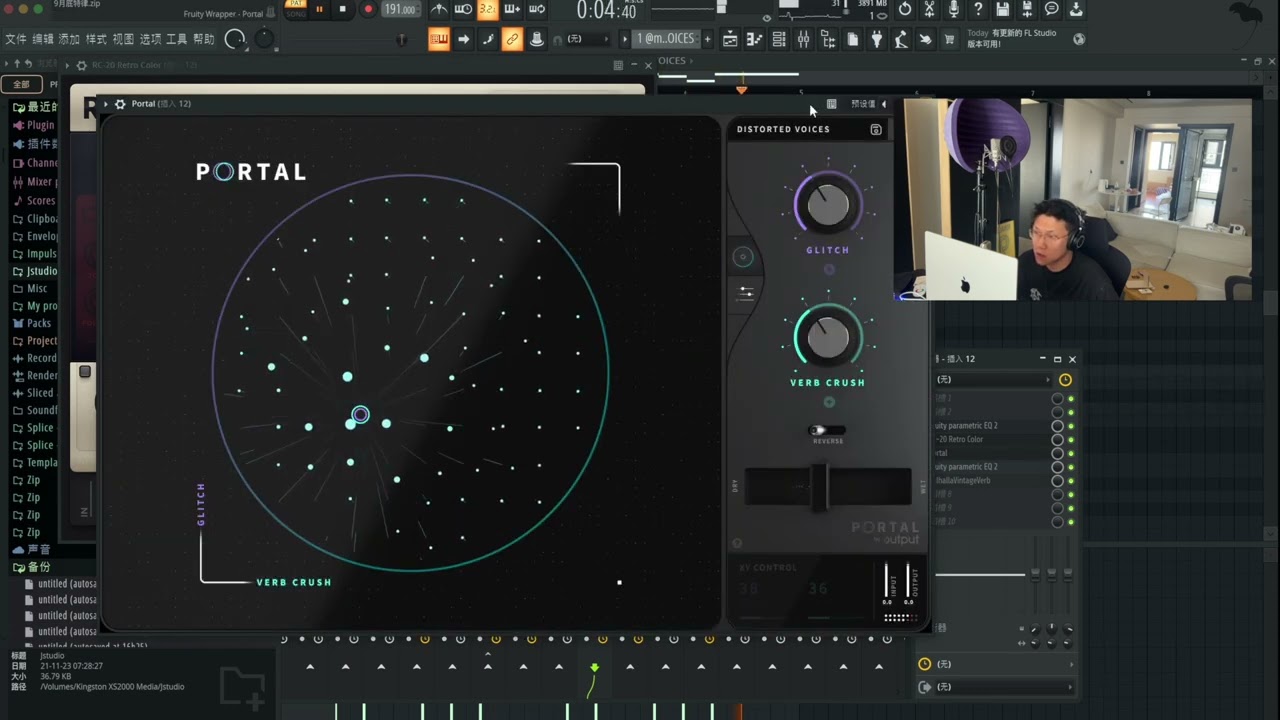This screenshot has height=720, width=1280.
Task: Open the snap dropdown showing (无)
Action: point(587,39)
